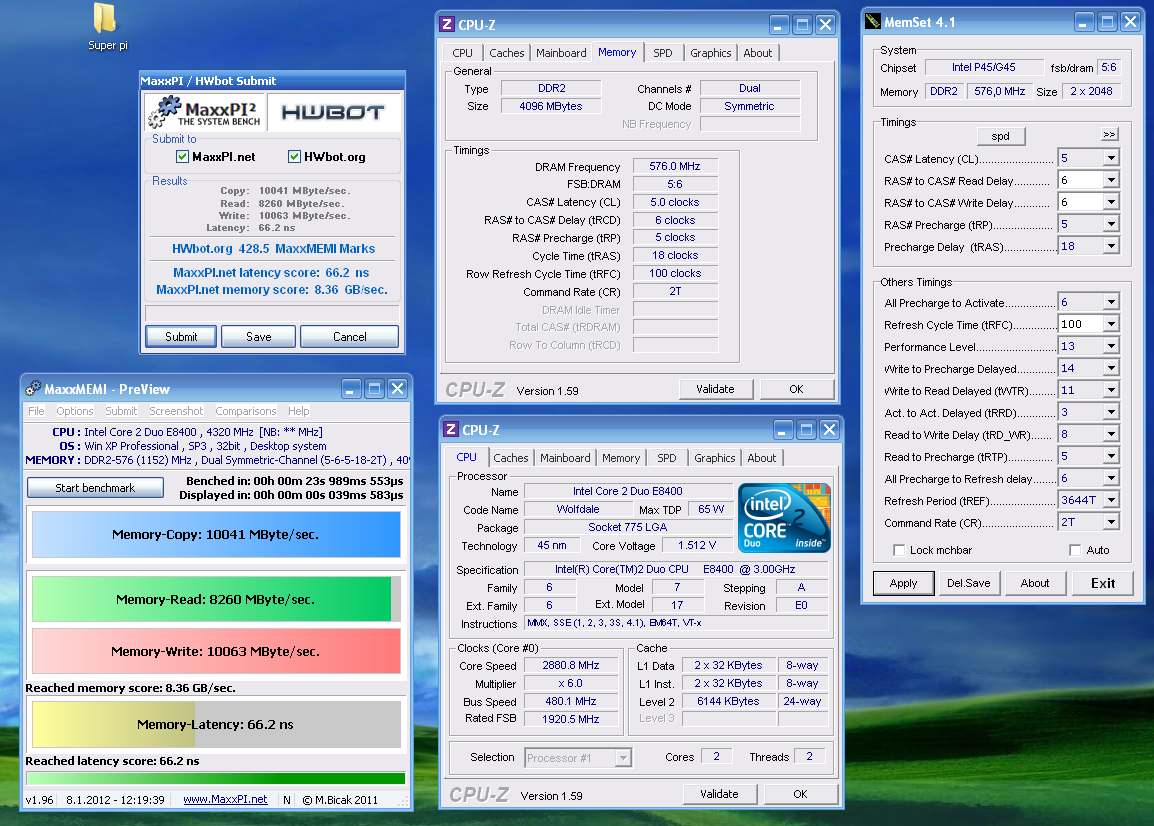Click Validate in CPU-Z Memory window
This screenshot has width=1154, height=826.
pos(715,389)
